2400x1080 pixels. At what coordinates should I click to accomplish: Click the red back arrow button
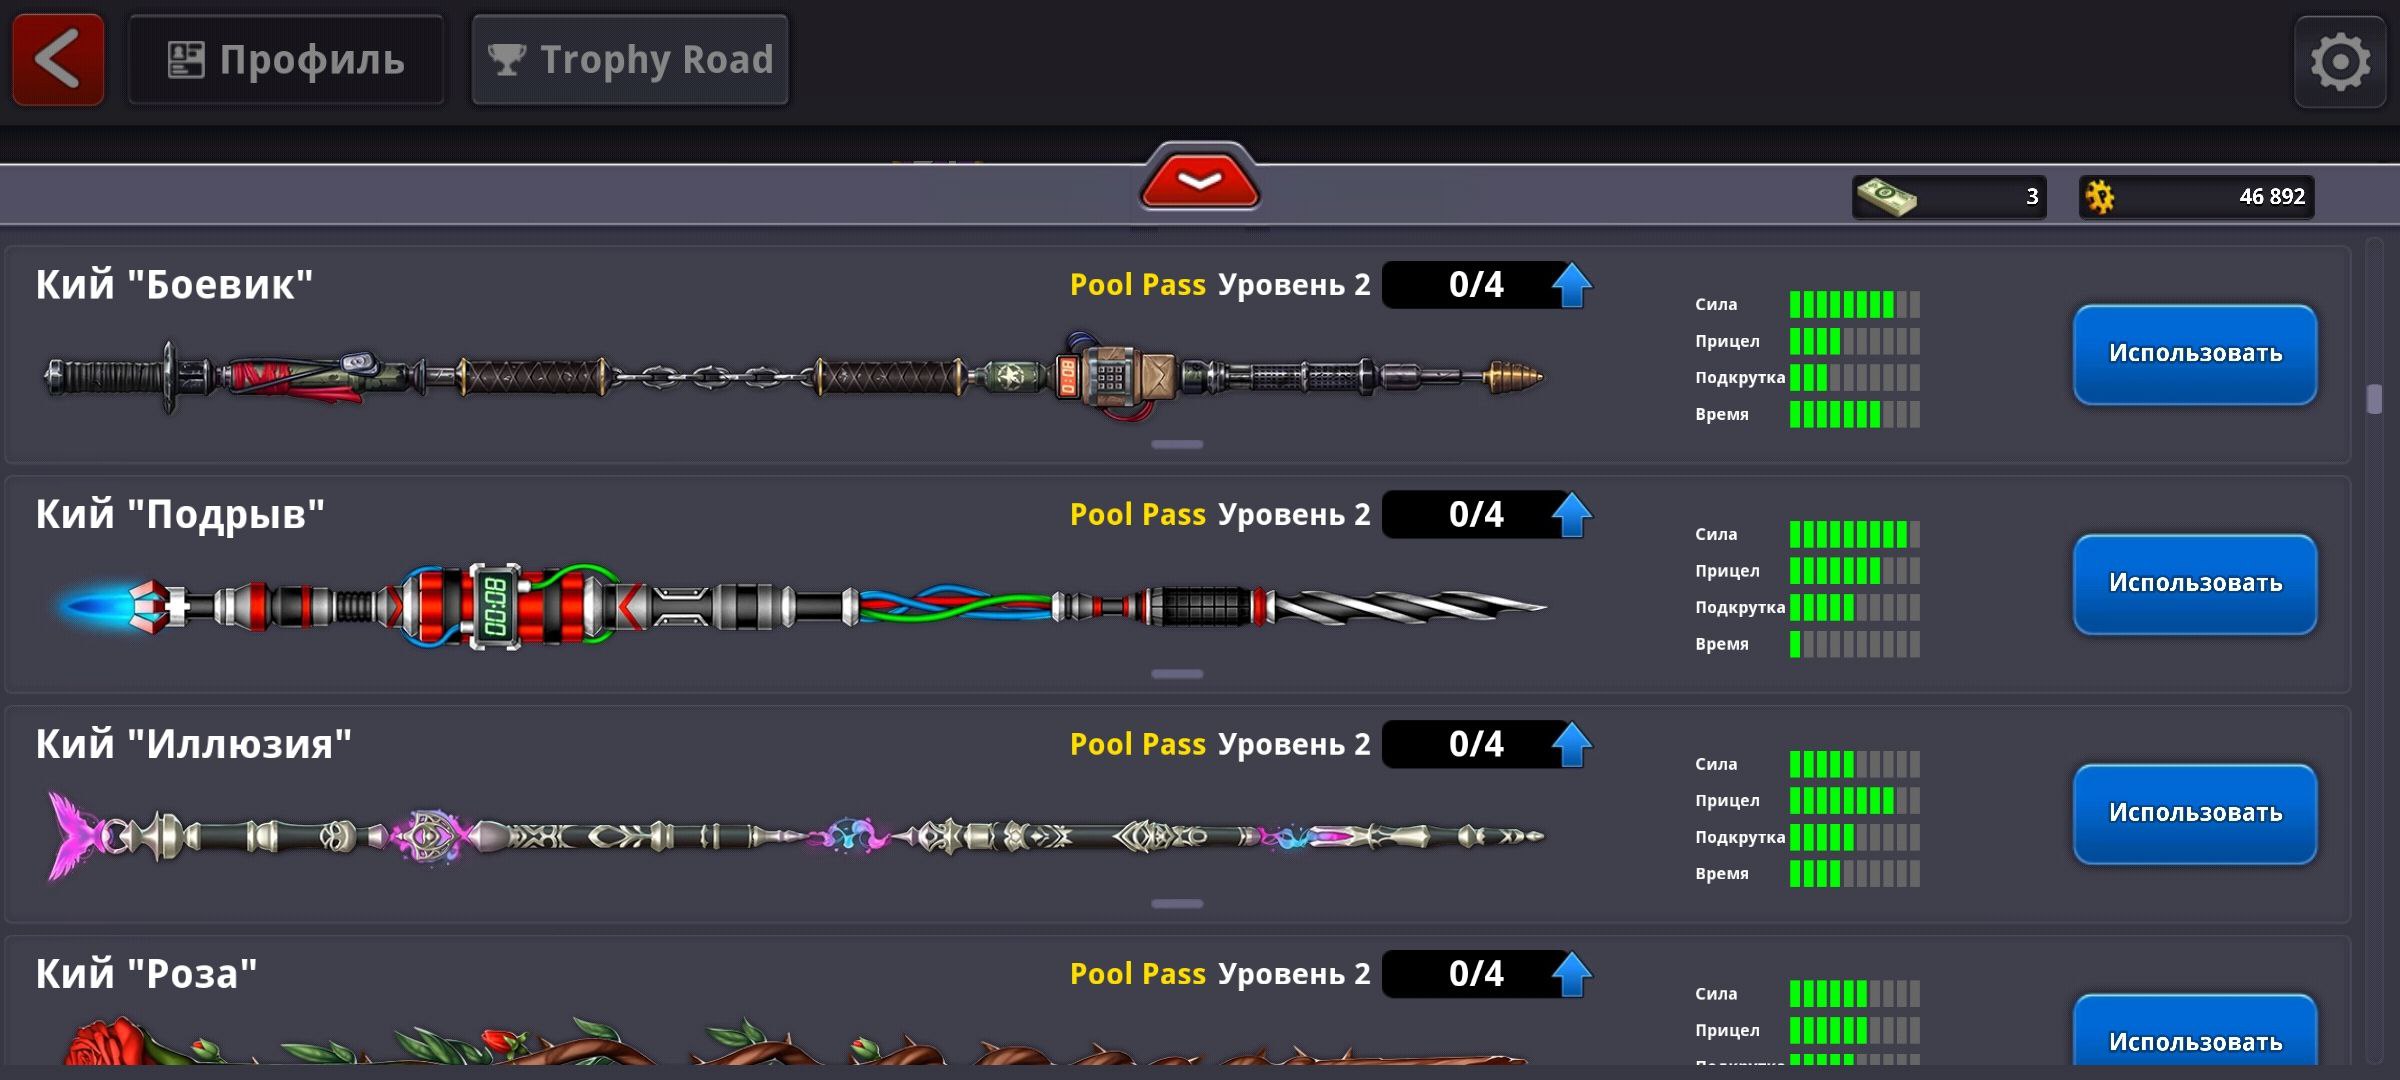(58, 59)
